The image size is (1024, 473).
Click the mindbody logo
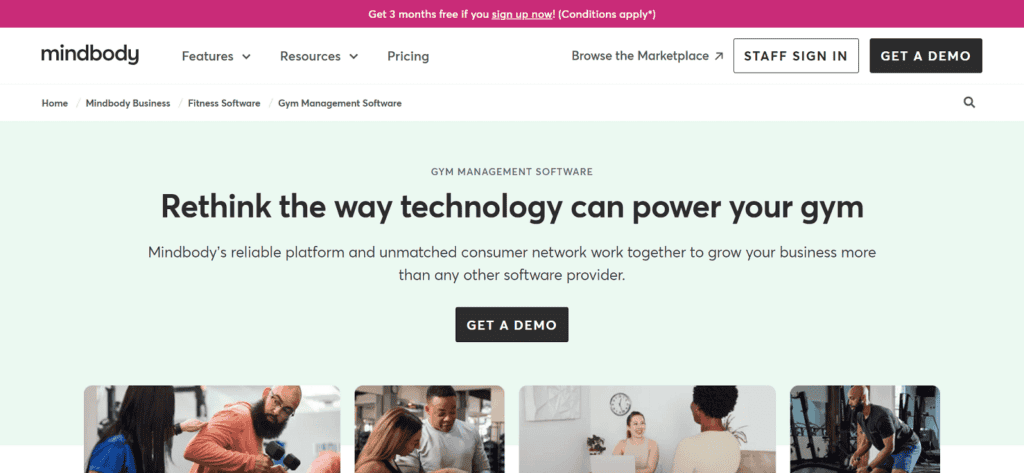[90, 55]
